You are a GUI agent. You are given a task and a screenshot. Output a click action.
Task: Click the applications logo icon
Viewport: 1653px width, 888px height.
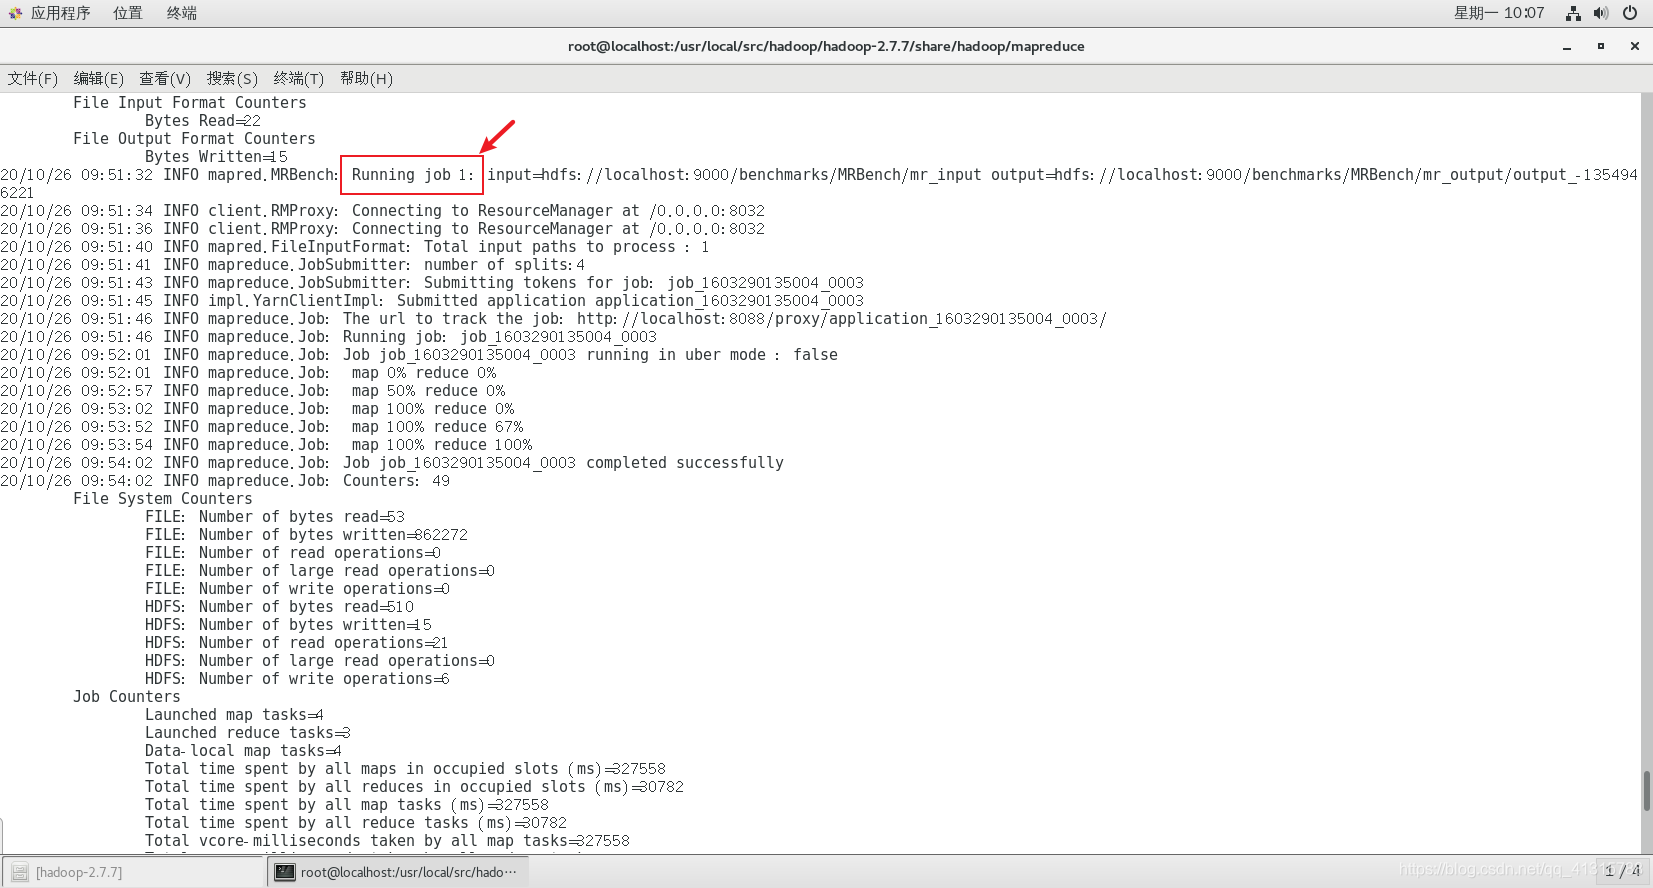15,13
